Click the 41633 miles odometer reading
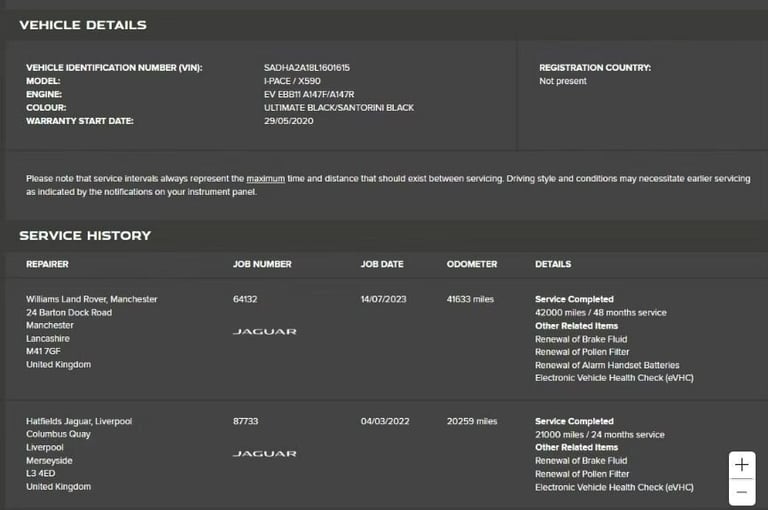Image resolution: width=768 pixels, height=510 pixels. pos(470,299)
